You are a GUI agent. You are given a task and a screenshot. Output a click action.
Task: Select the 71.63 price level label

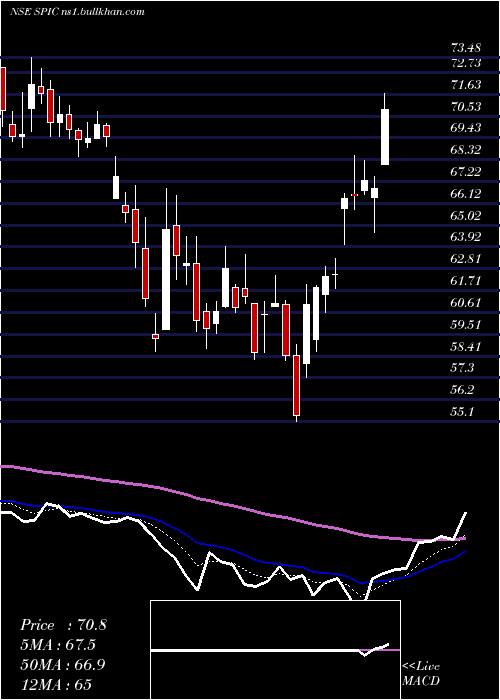tap(466, 84)
